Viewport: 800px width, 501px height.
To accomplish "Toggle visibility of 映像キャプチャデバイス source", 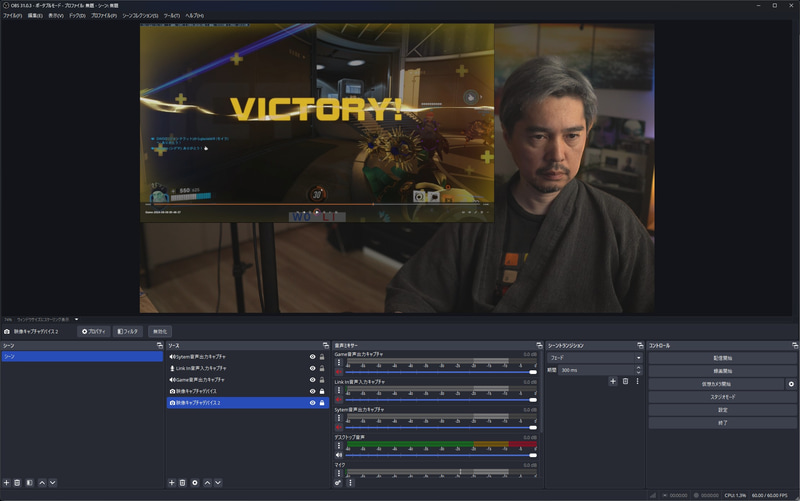I will pyautogui.click(x=313, y=391).
